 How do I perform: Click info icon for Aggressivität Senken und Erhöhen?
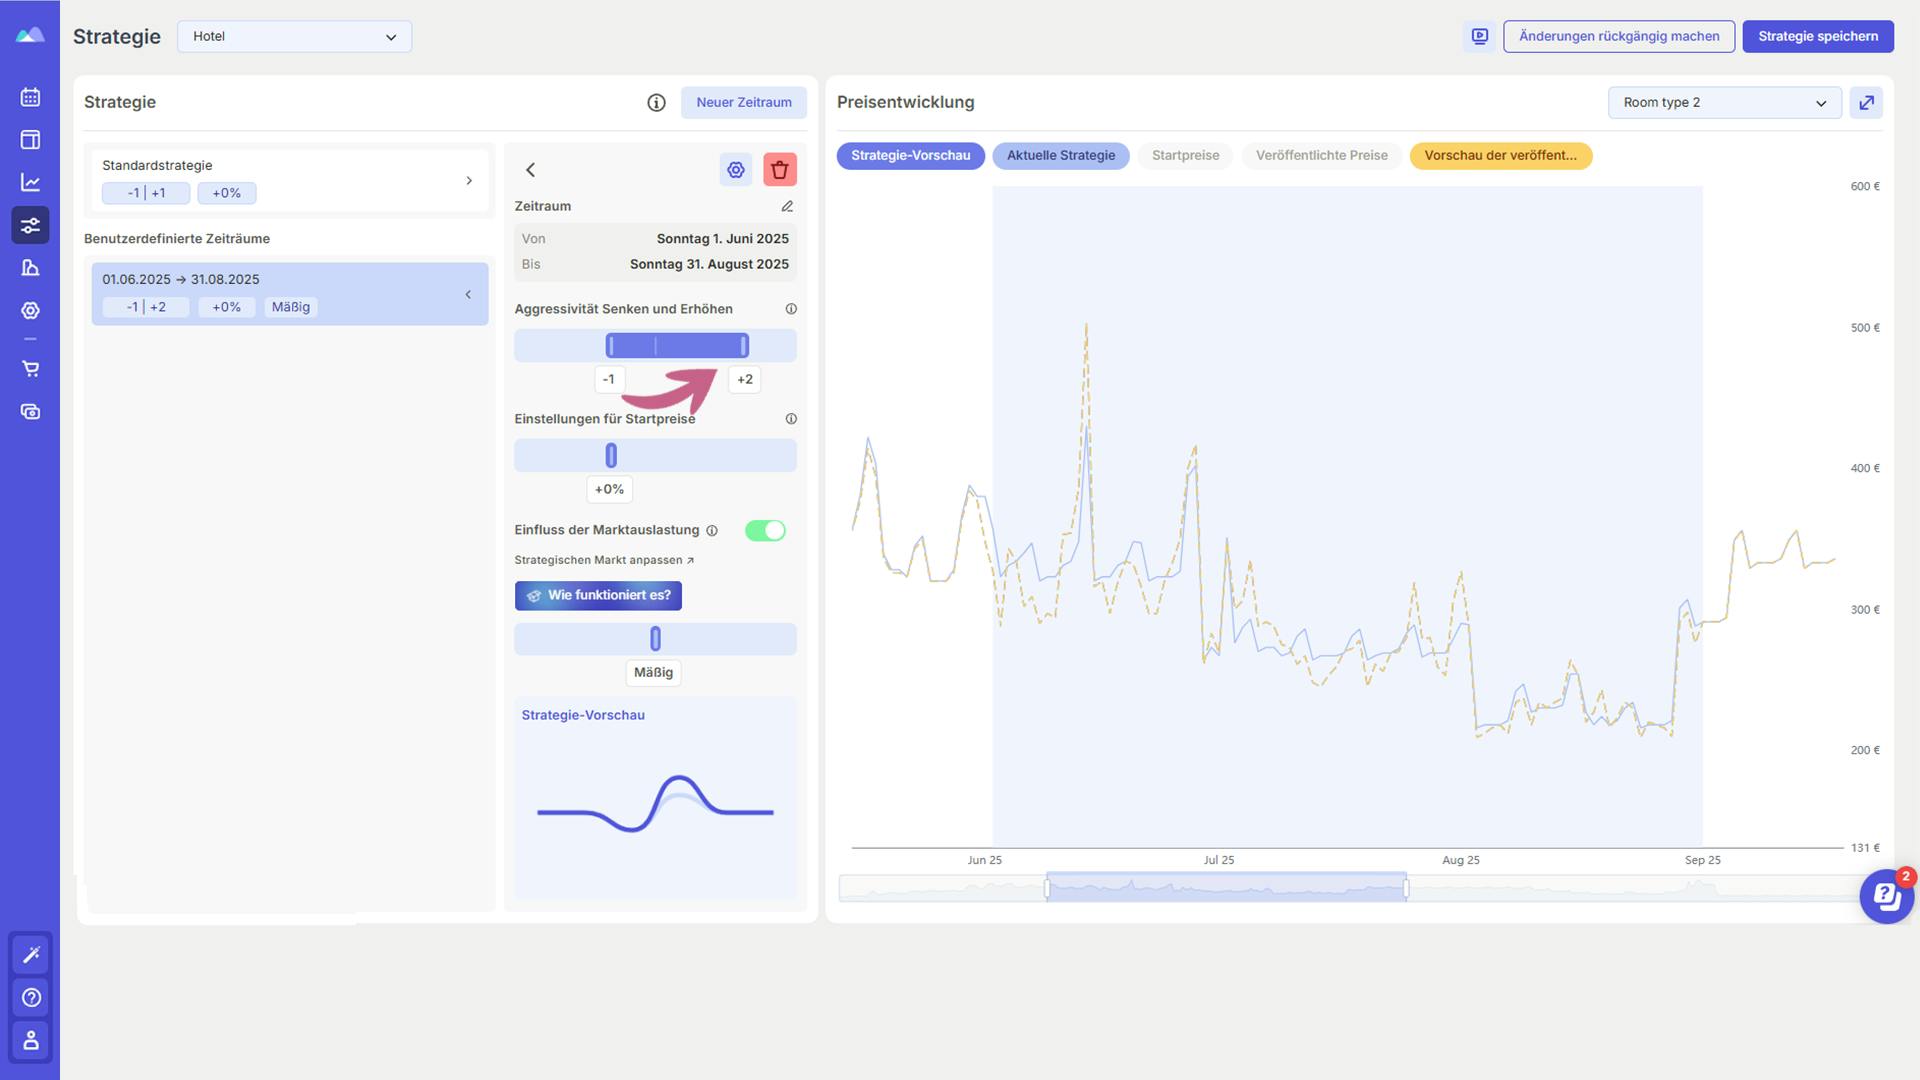click(791, 309)
